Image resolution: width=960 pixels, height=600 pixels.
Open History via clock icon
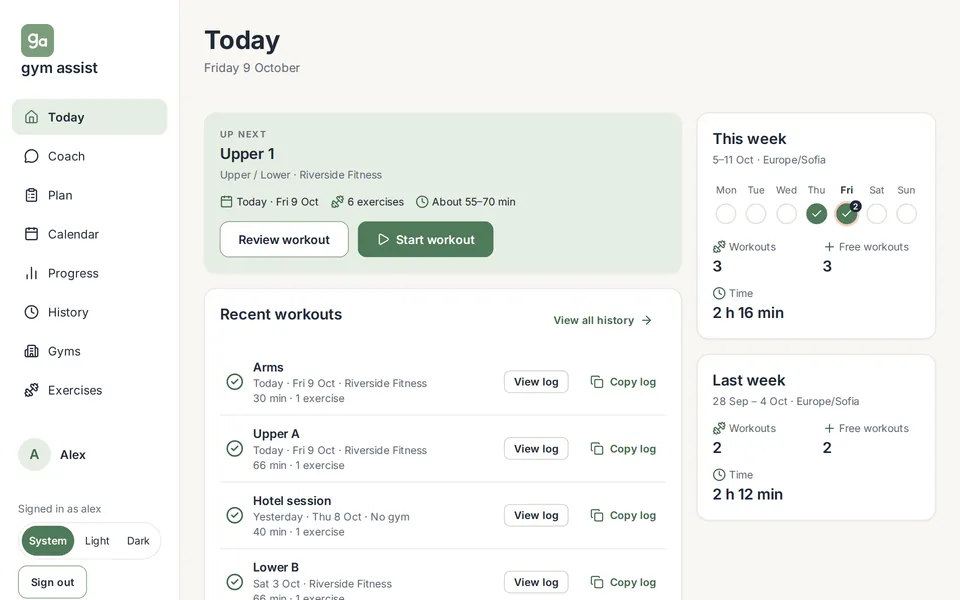pos(31,312)
